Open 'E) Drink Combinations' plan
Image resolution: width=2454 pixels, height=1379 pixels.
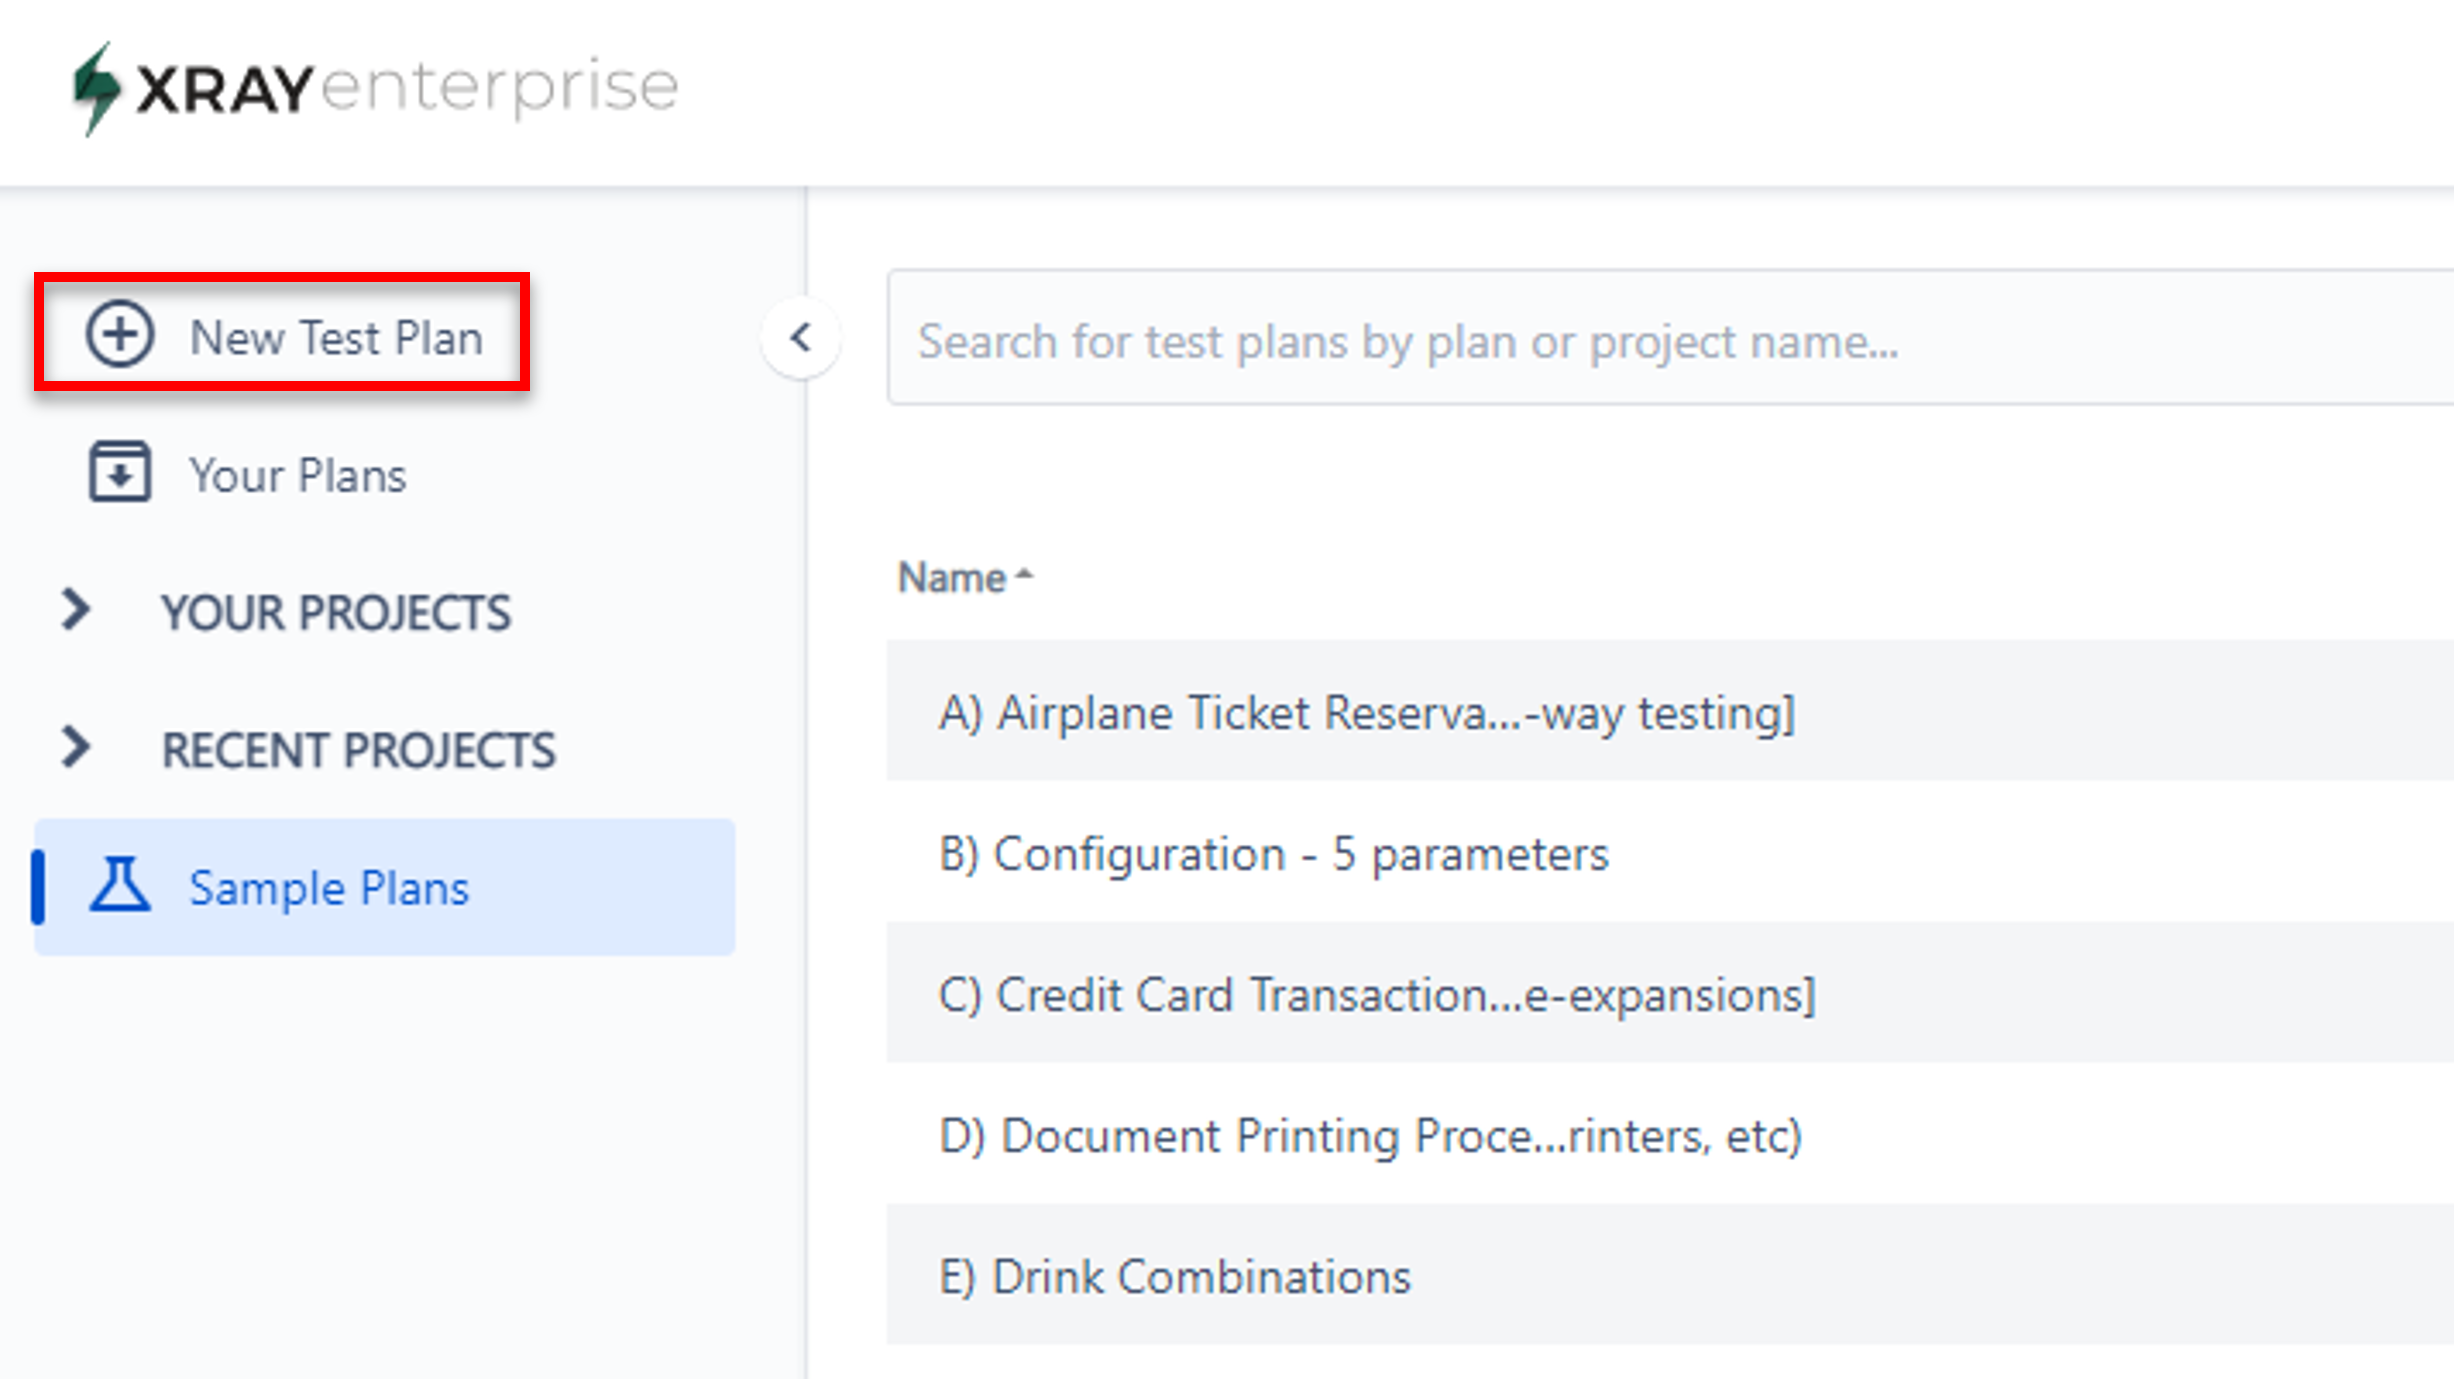point(1670,1275)
